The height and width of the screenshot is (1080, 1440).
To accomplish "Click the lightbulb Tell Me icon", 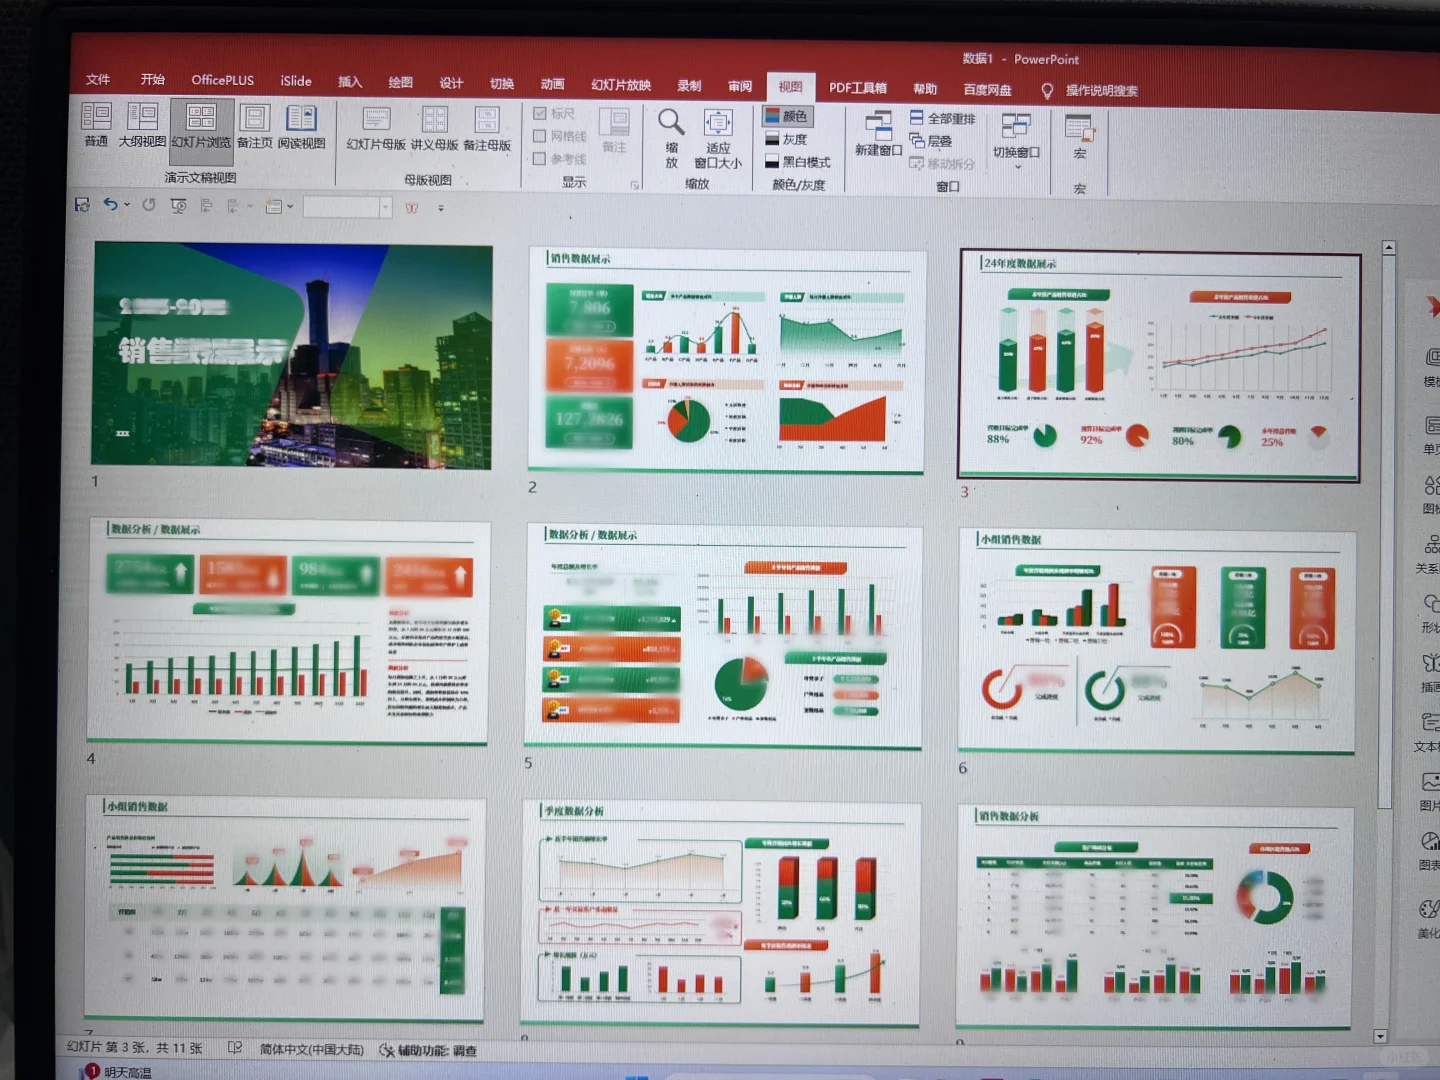I will [1047, 91].
